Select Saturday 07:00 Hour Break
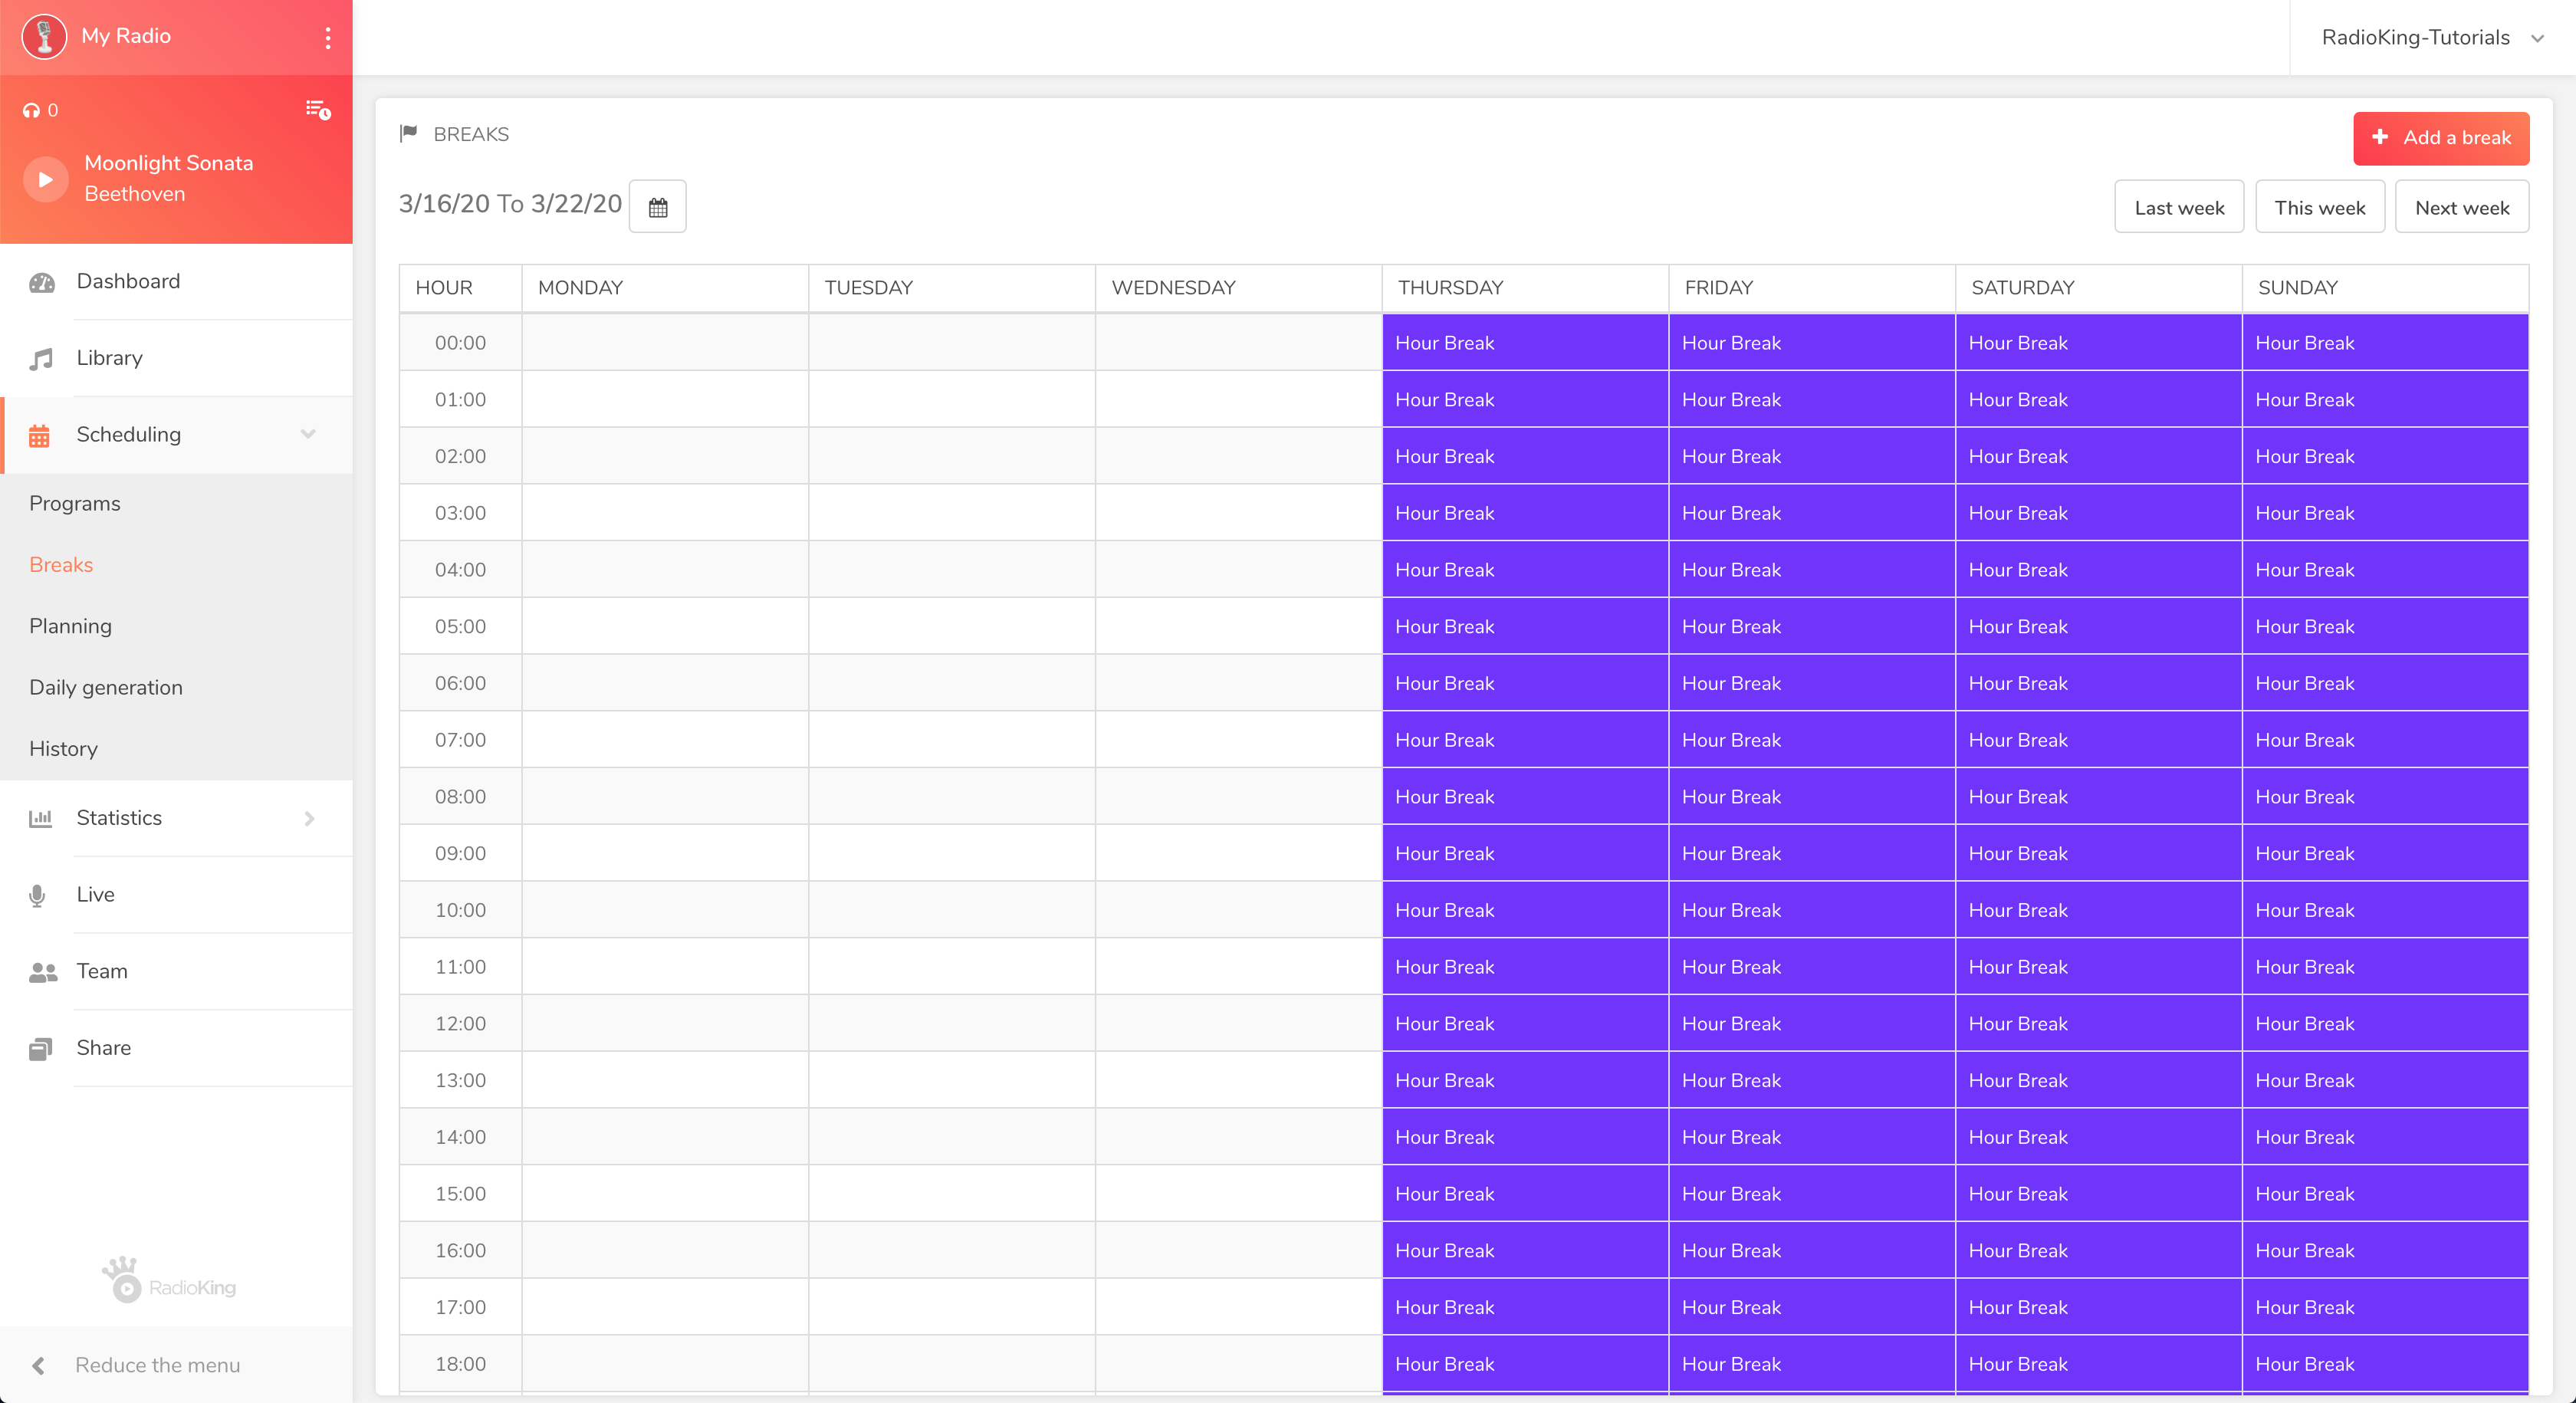The height and width of the screenshot is (1403, 2576). tap(2098, 740)
